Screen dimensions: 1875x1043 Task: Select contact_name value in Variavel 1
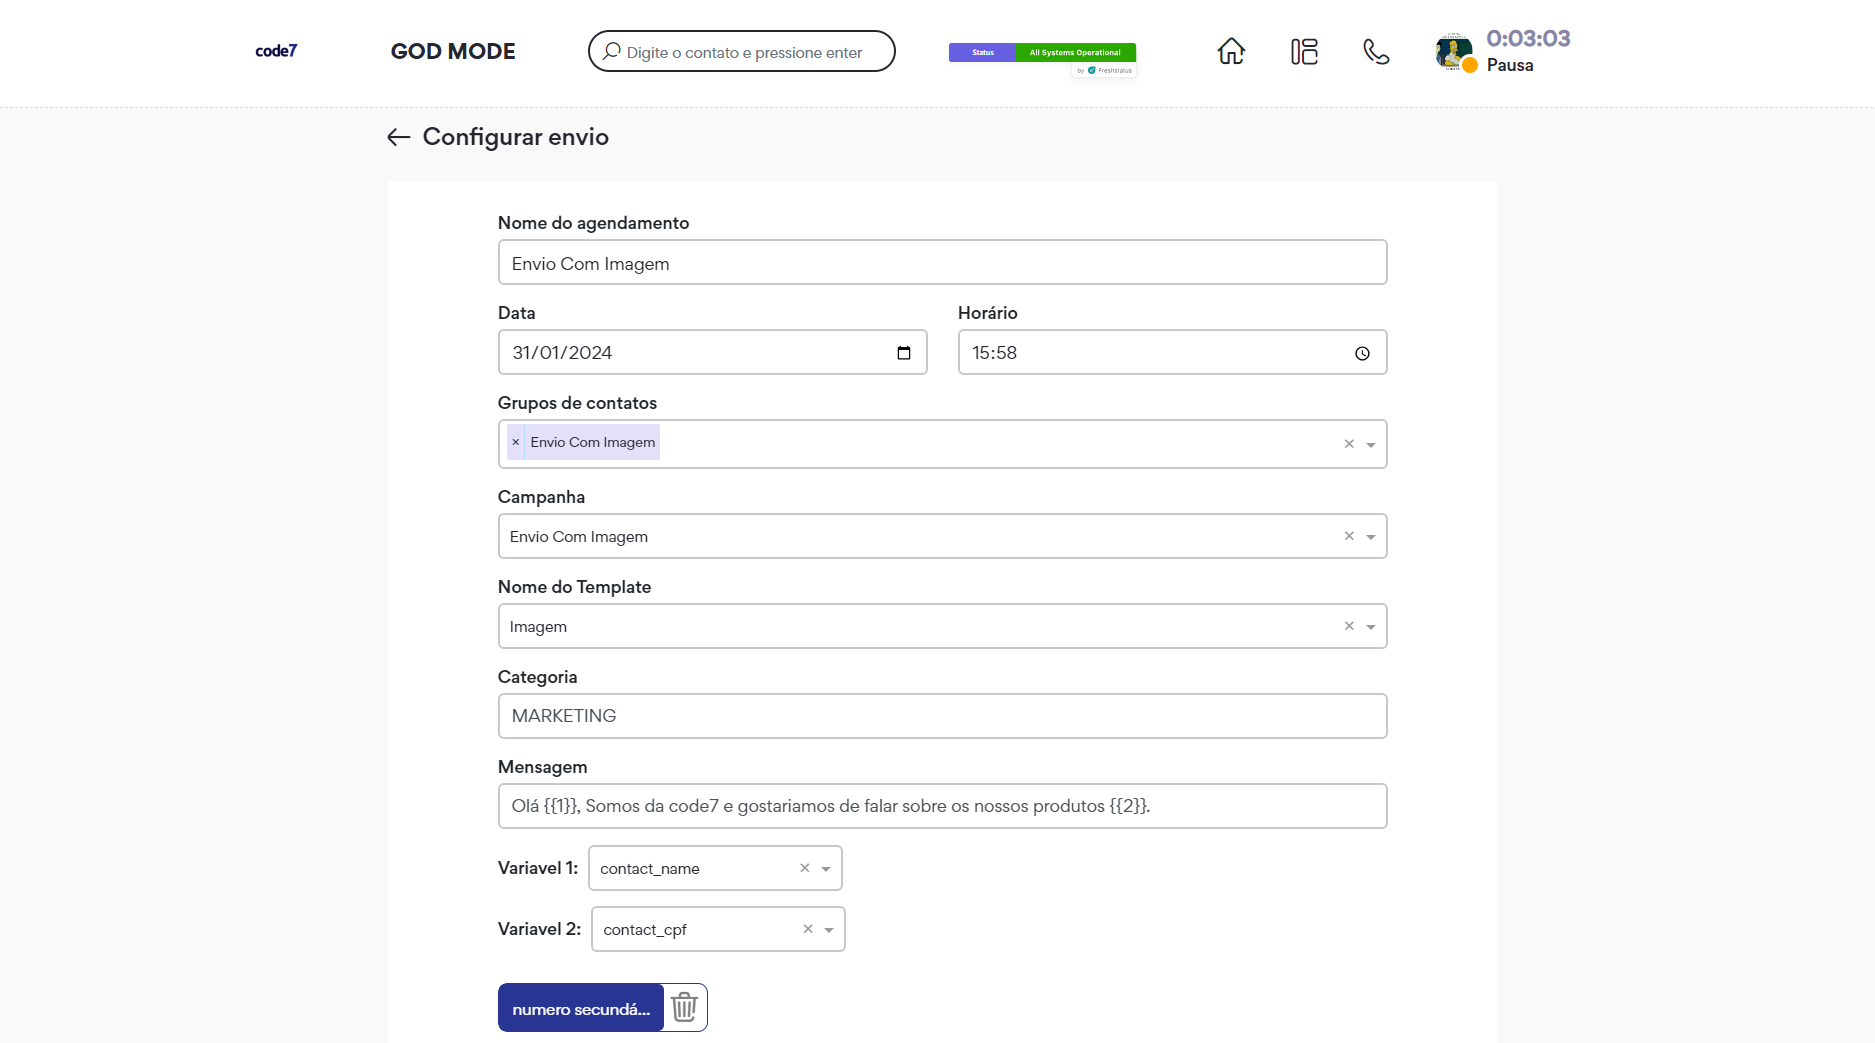pyautogui.click(x=650, y=869)
